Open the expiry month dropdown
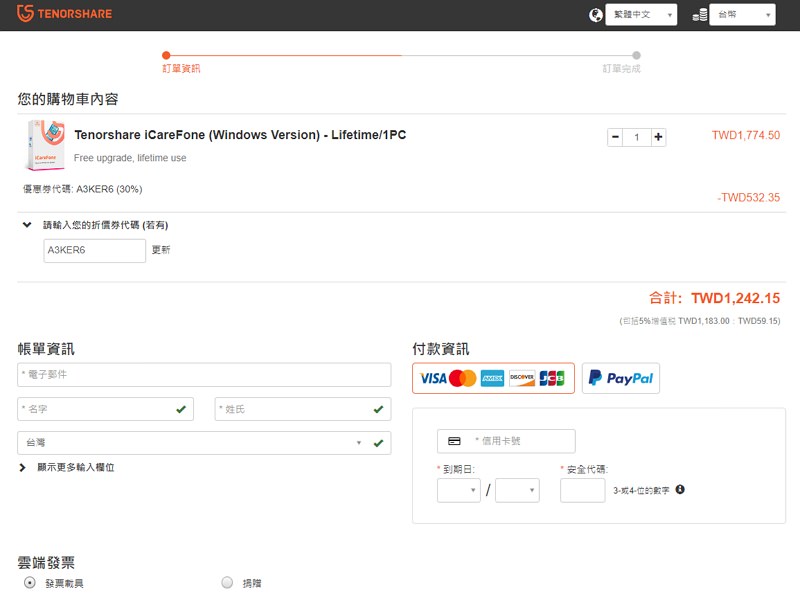800x598 pixels. [x=459, y=490]
